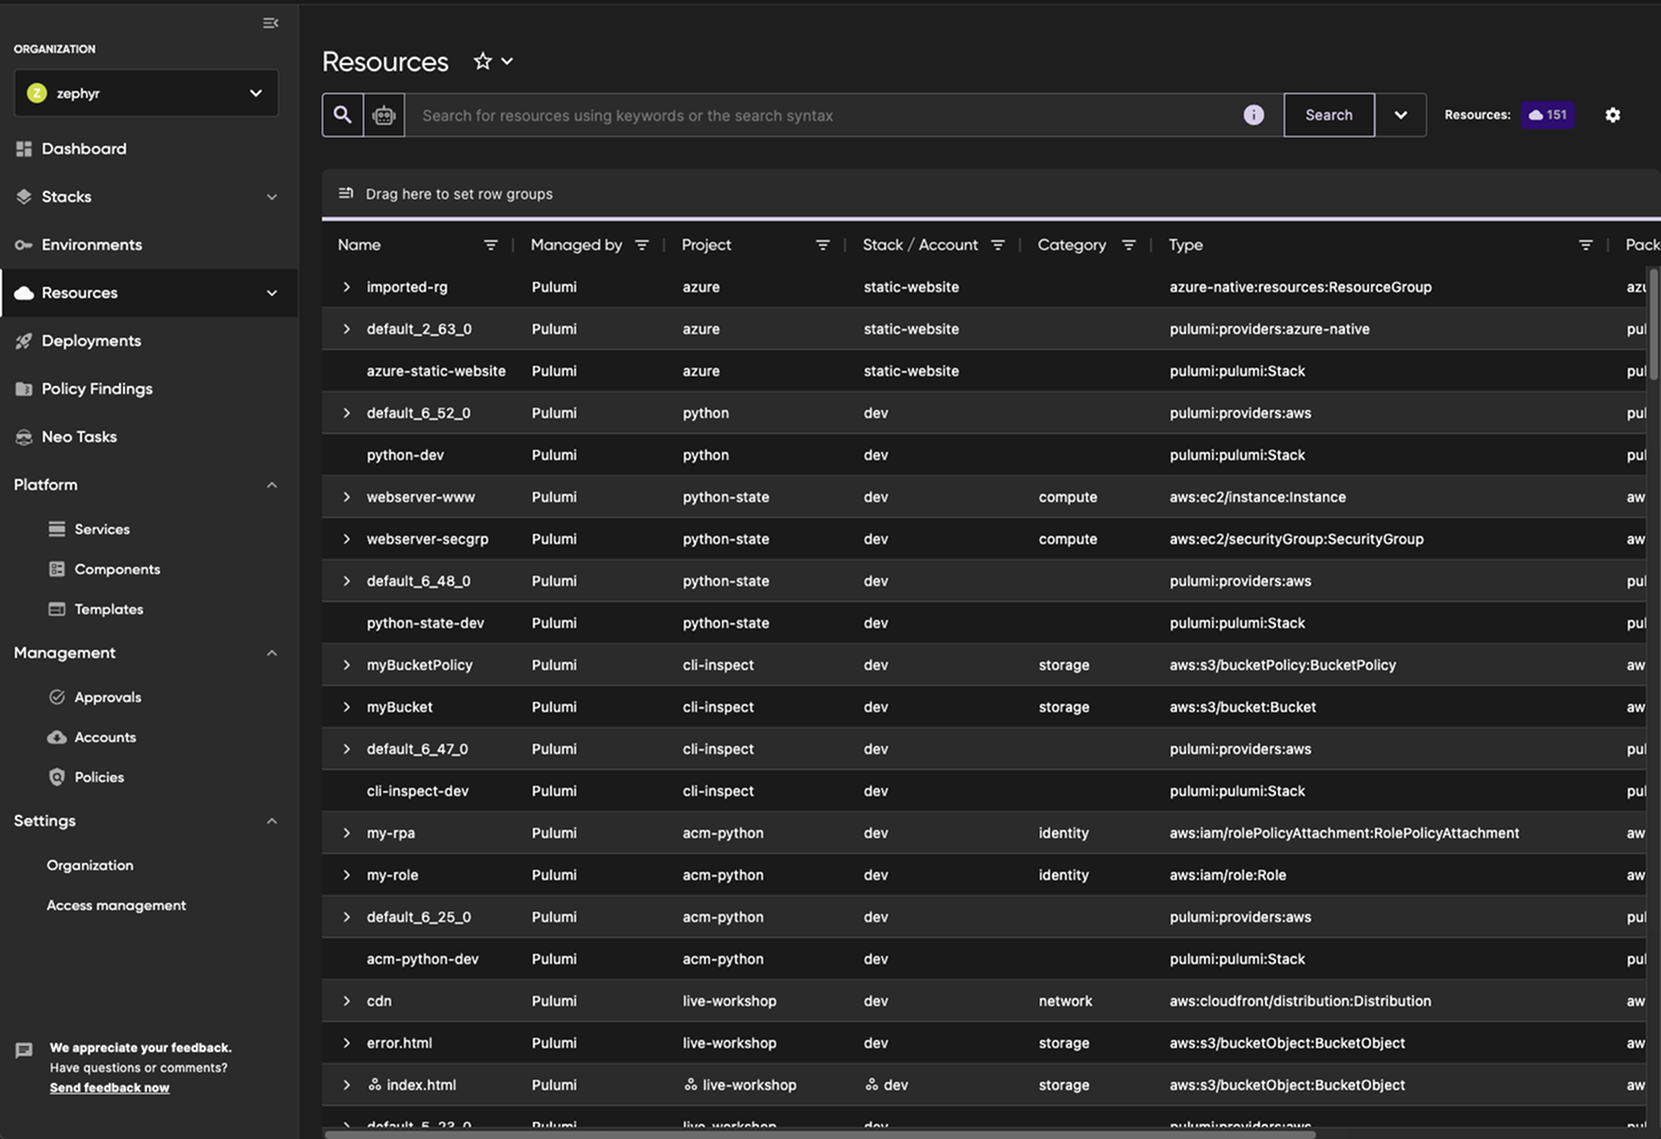Click the aws:ec2/instance:Instance type cell
This screenshot has width=1661, height=1139.
click(1257, 497)
